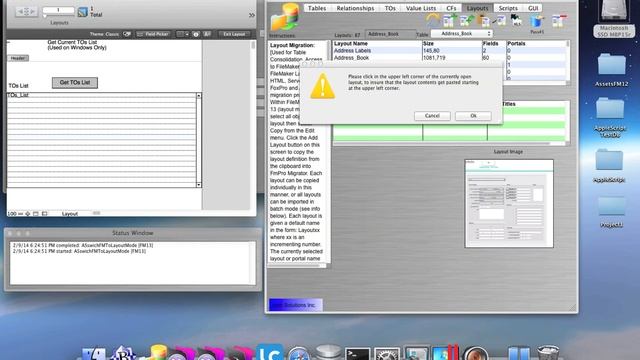The width and height of the screenshot is (640, 360).
Task: Open the Field Picker
Action: (x=153, y=34)
